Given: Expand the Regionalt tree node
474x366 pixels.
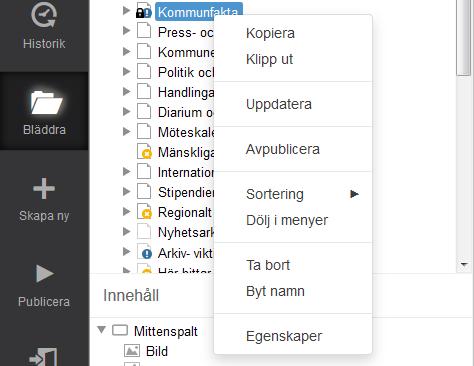Looking at the screenshot, I should 126,211.
